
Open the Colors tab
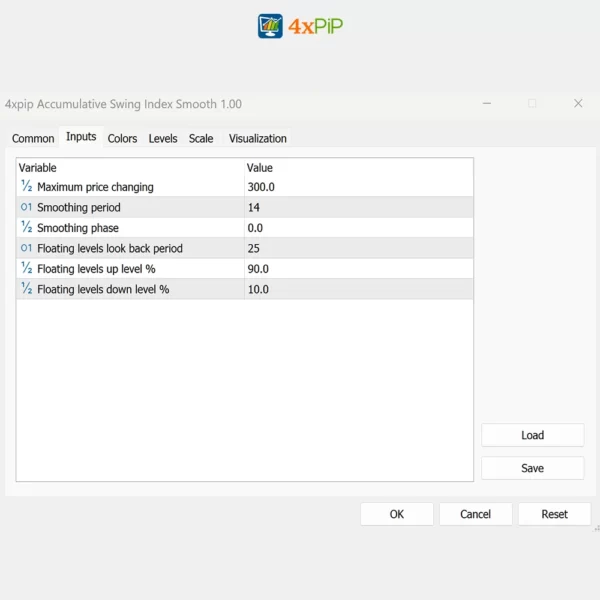pyautogui.click(x=122, y=139)
